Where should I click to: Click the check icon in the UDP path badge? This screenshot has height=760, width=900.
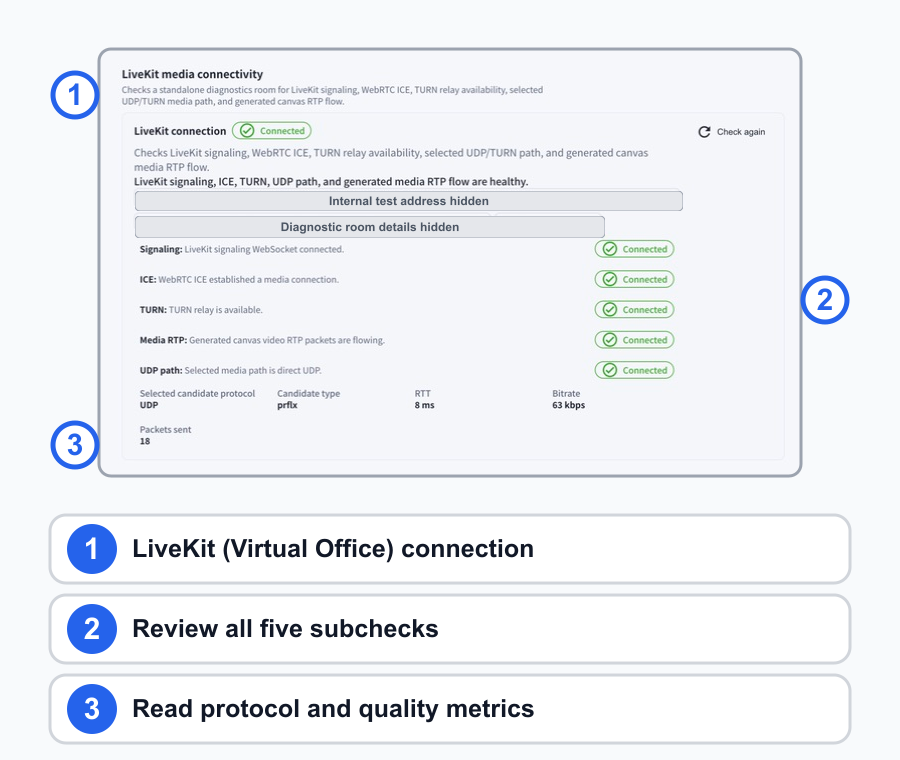click(610, 370)
